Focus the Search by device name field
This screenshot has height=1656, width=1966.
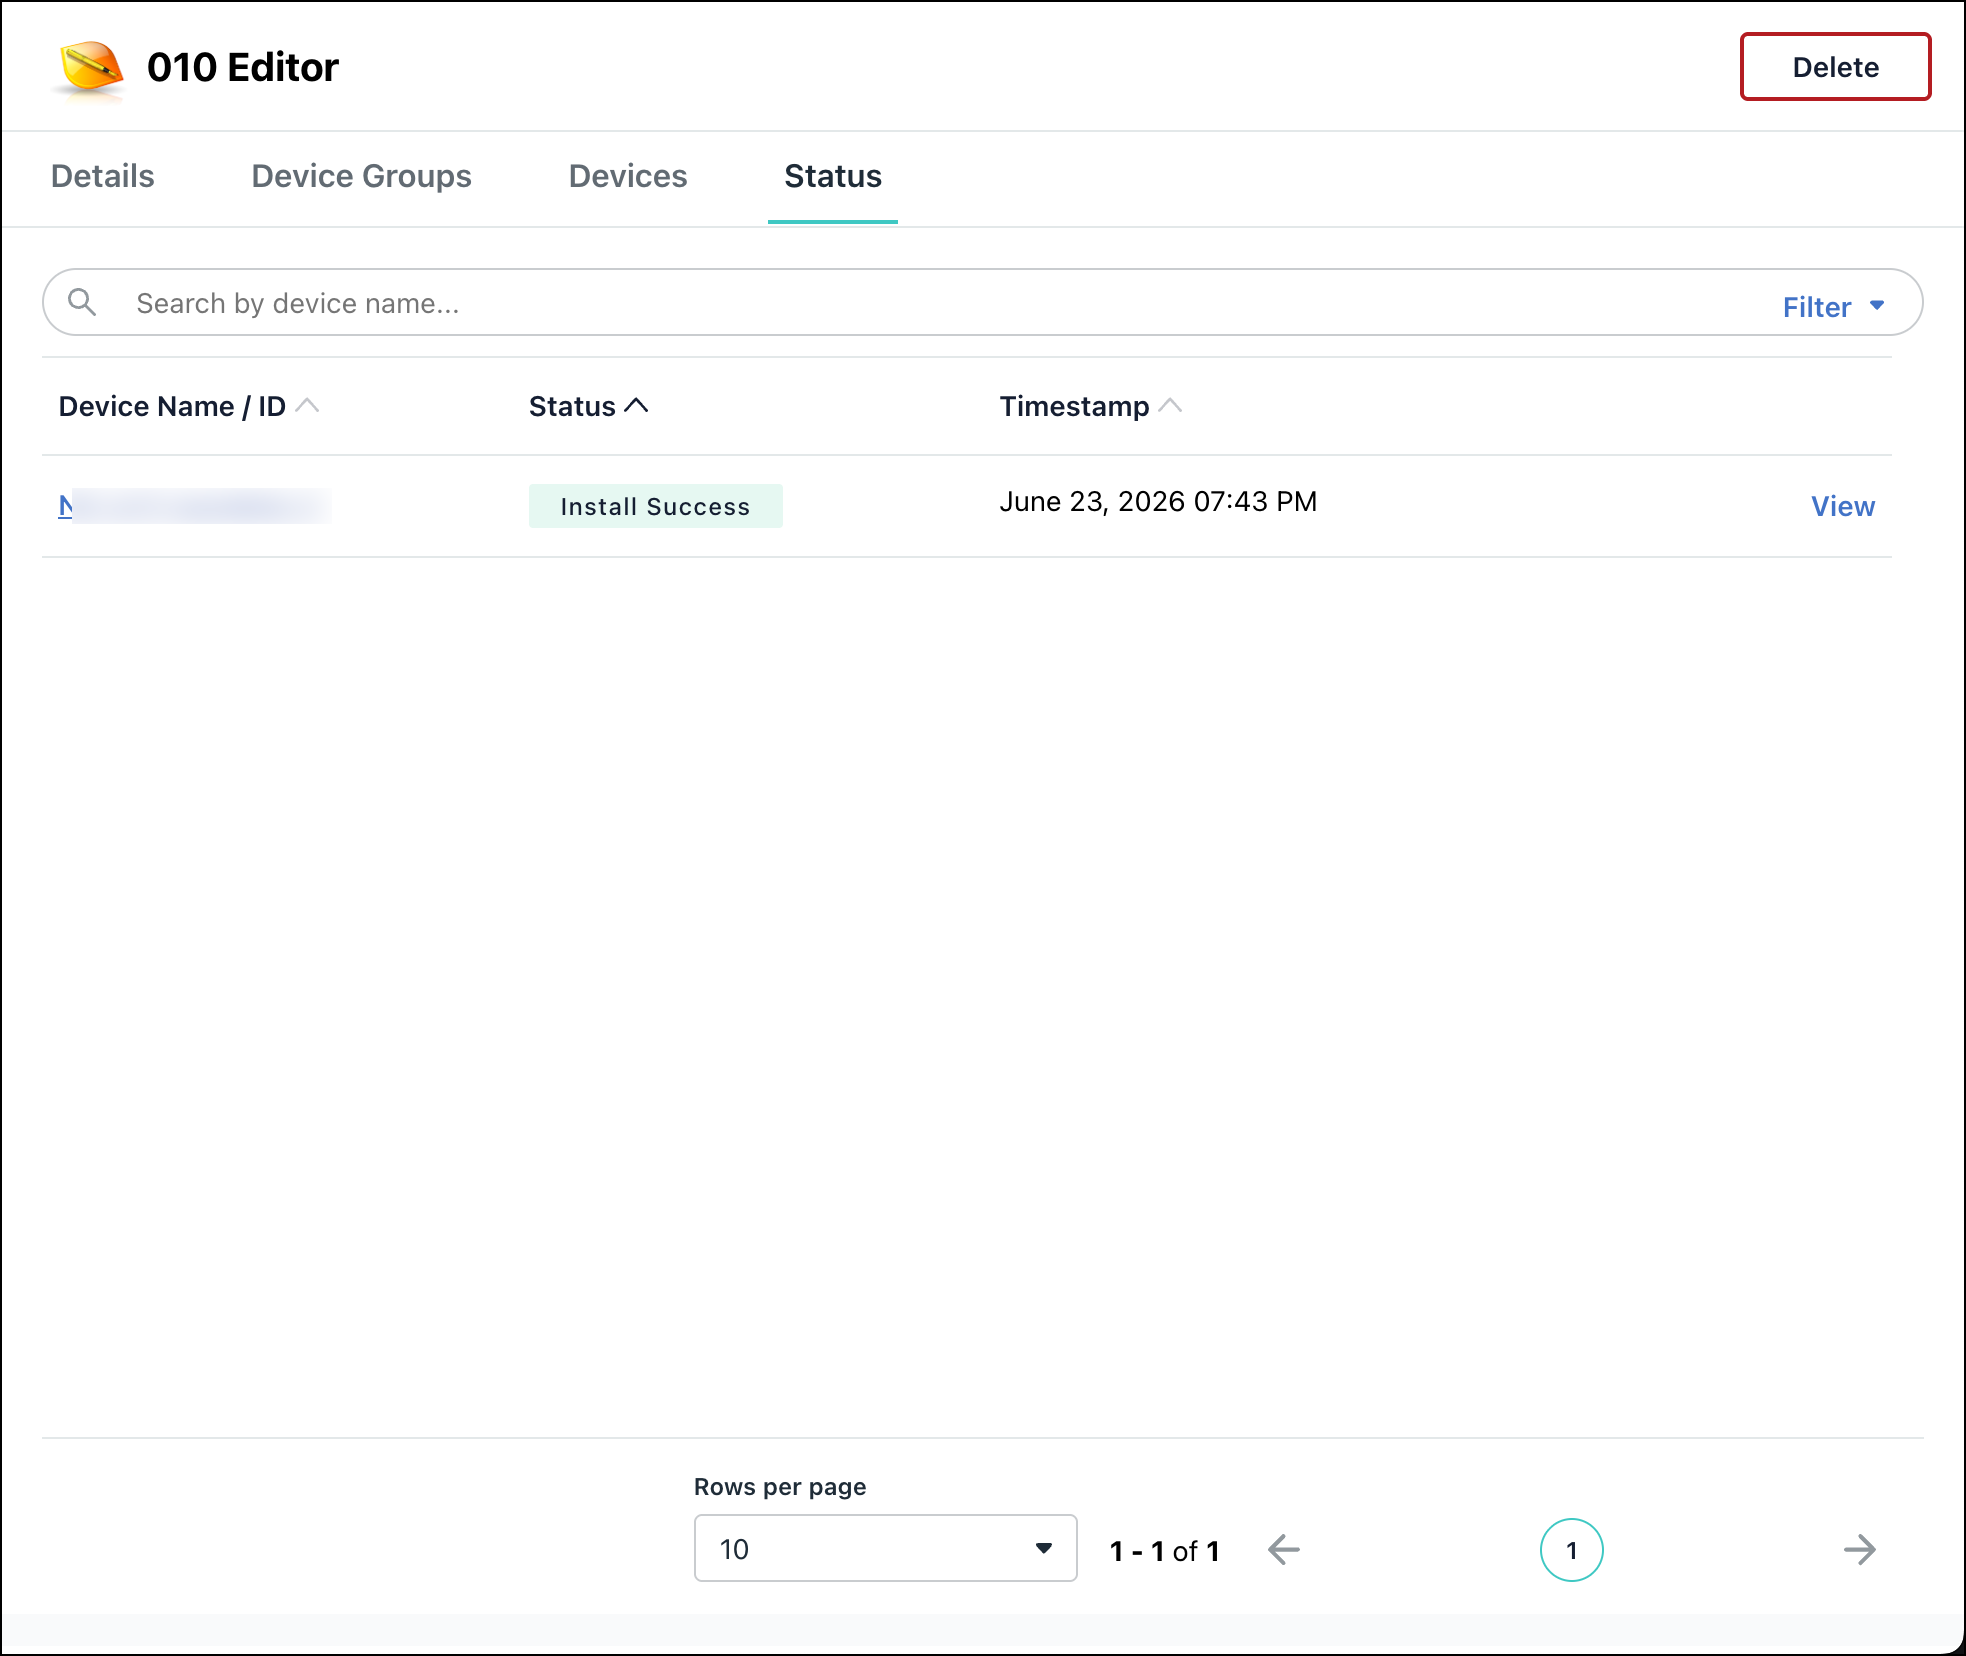pos(982,302)
